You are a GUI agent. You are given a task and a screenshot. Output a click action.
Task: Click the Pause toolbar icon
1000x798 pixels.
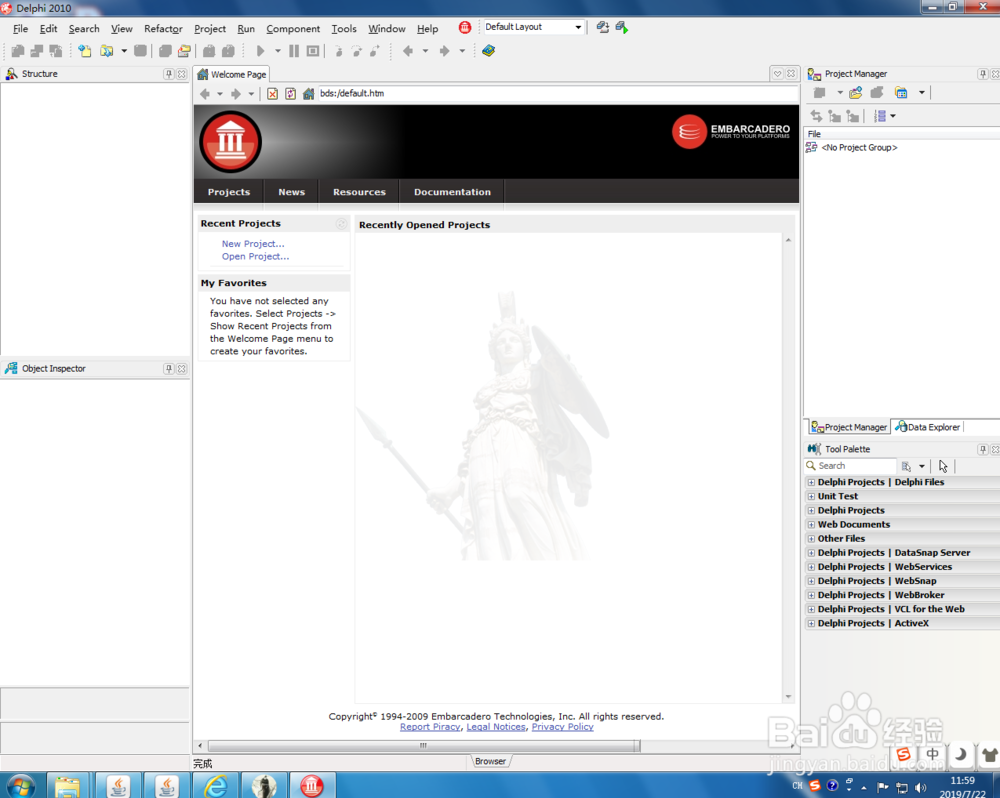[294, 51]
